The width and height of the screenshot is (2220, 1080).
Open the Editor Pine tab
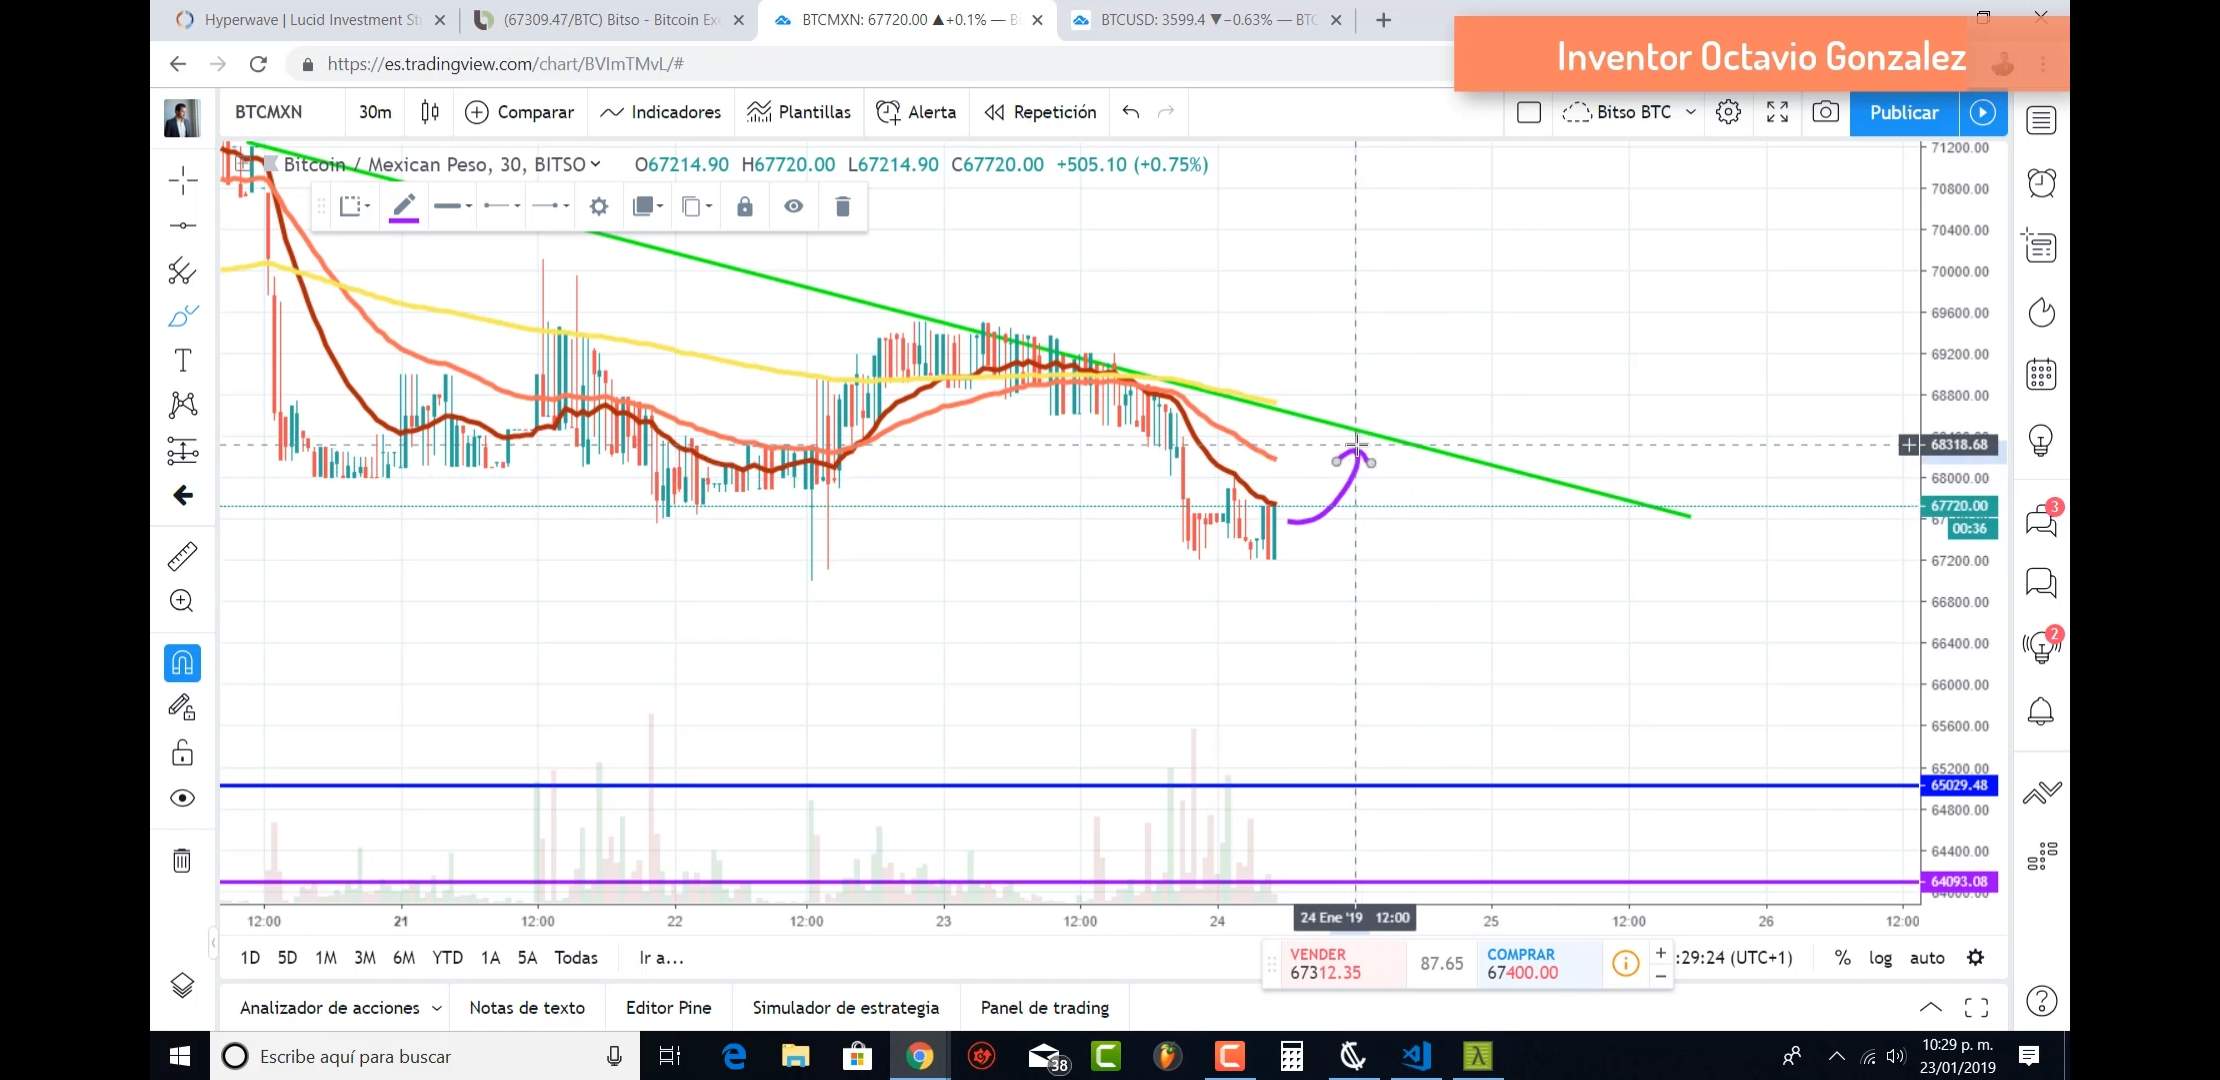pos(668,1007)
